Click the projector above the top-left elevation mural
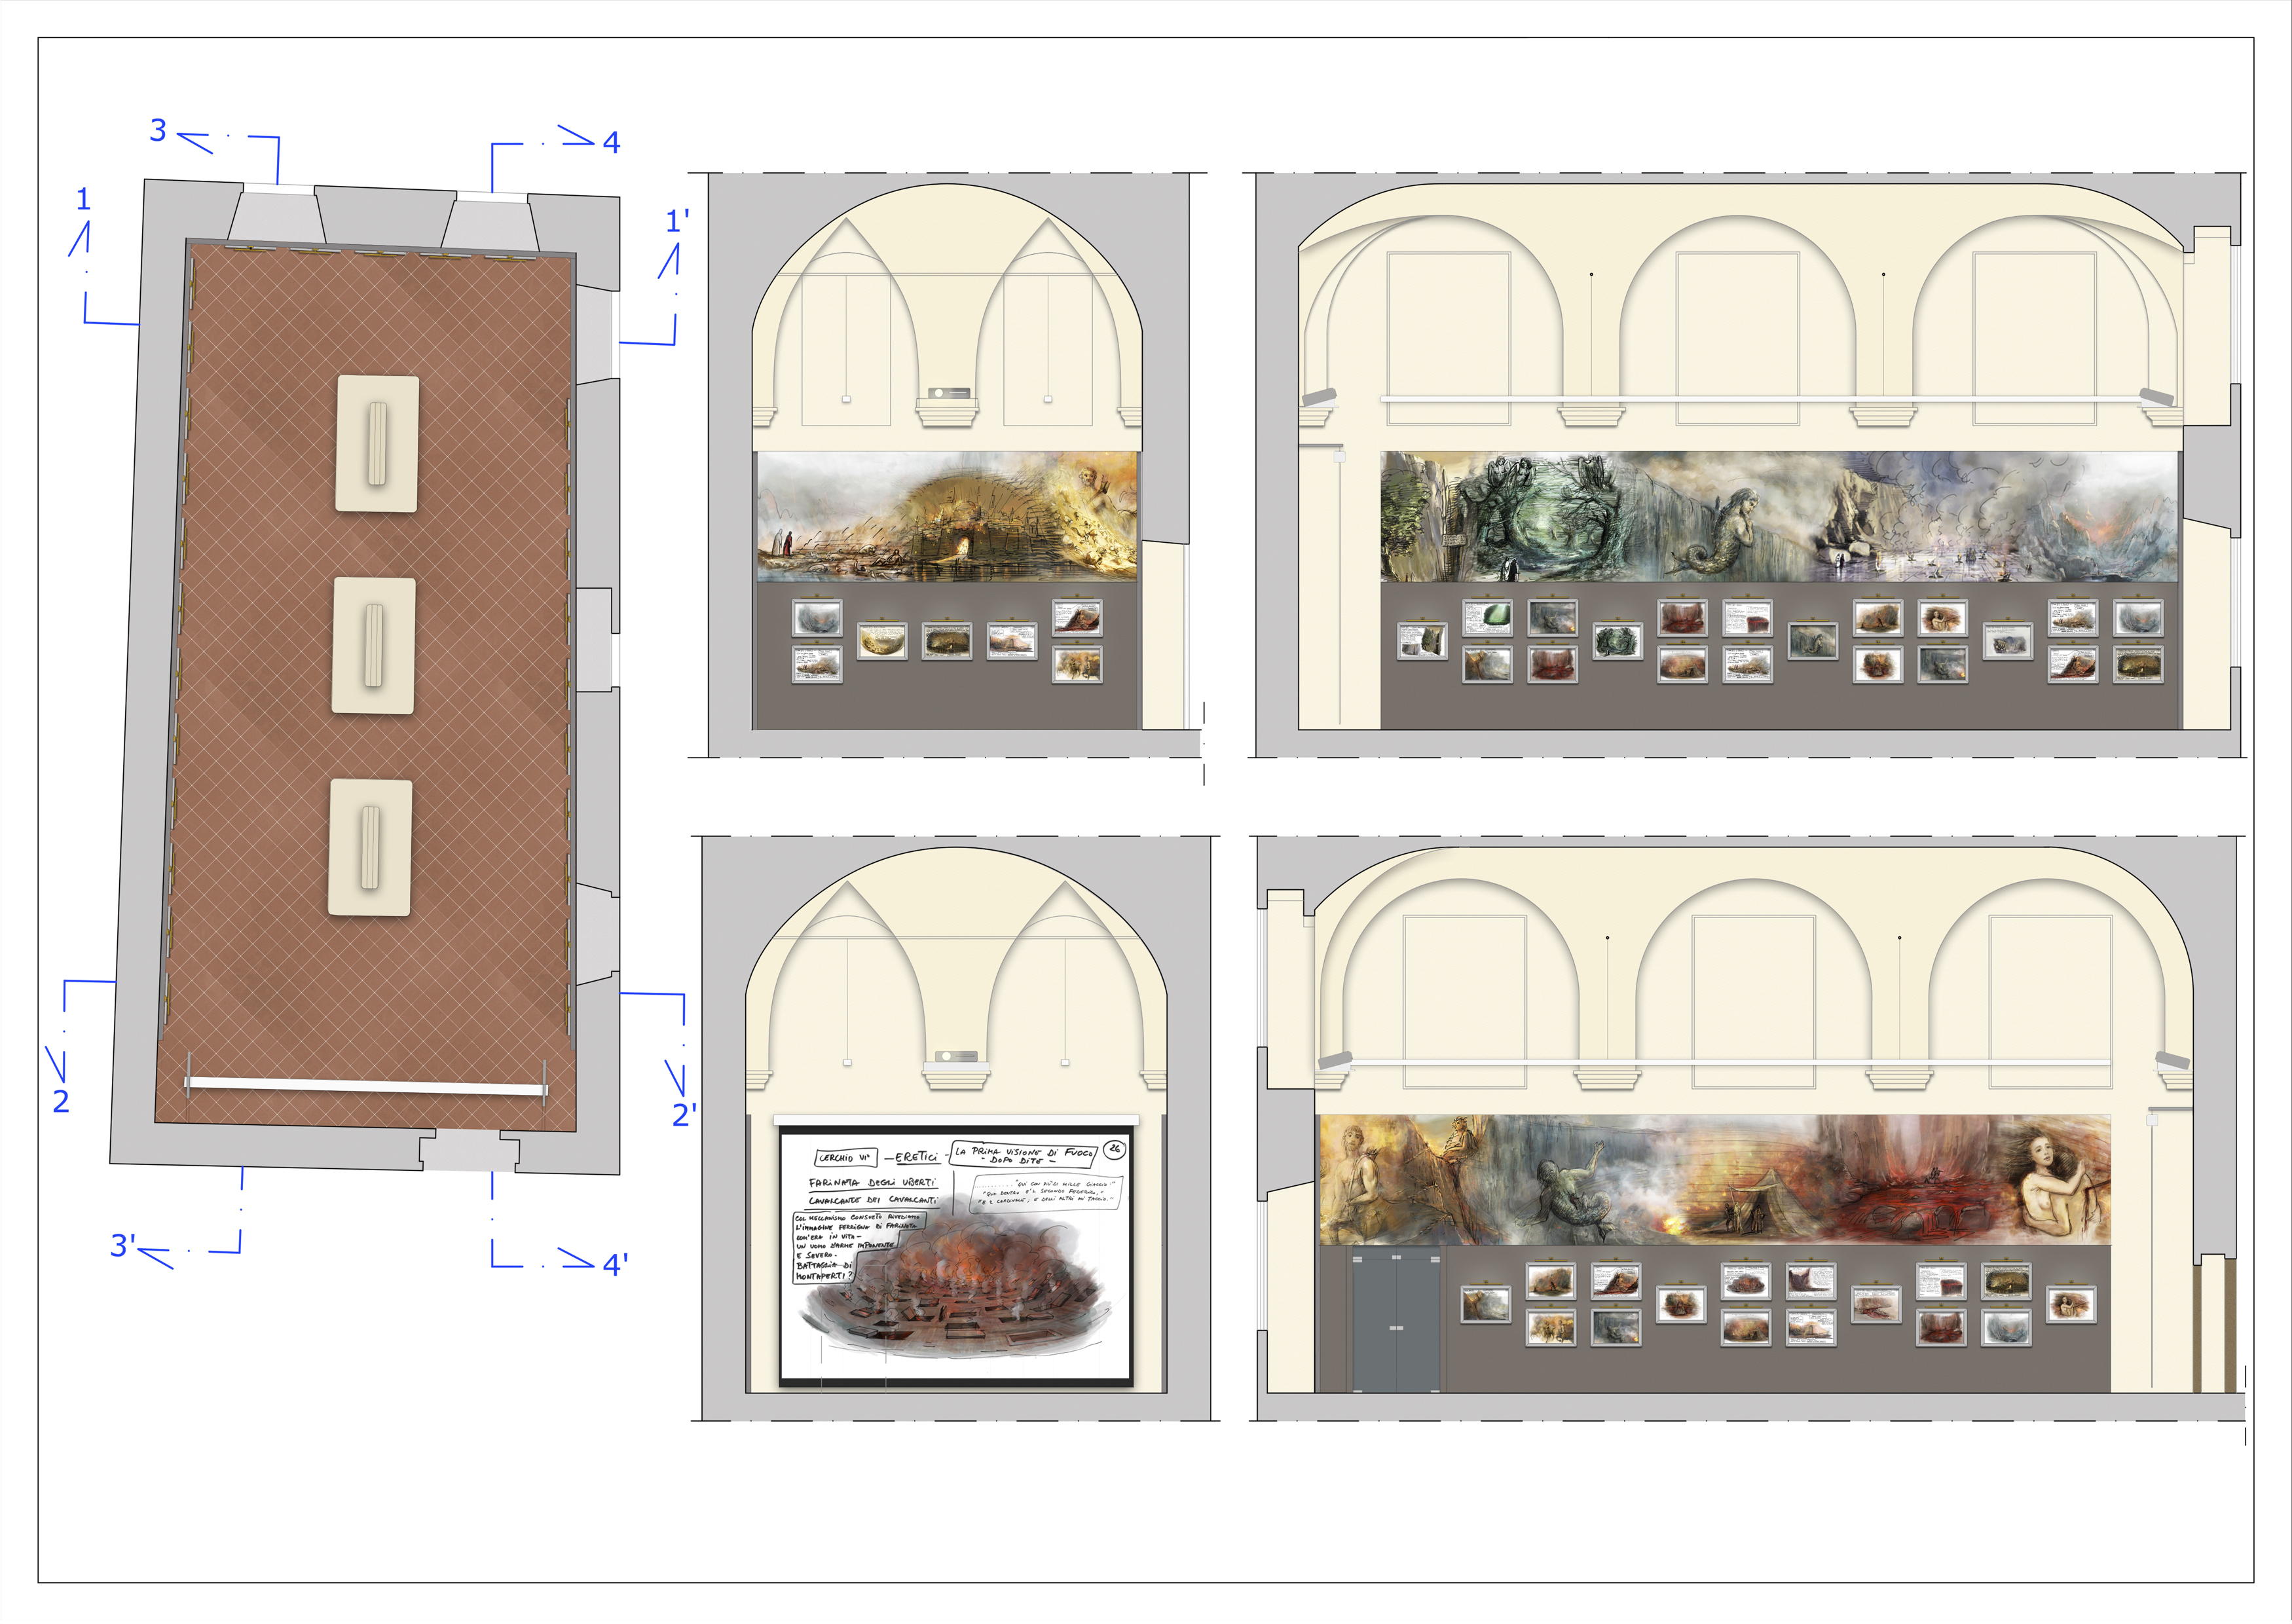The image size is (2292, 1624). (949, 393)
